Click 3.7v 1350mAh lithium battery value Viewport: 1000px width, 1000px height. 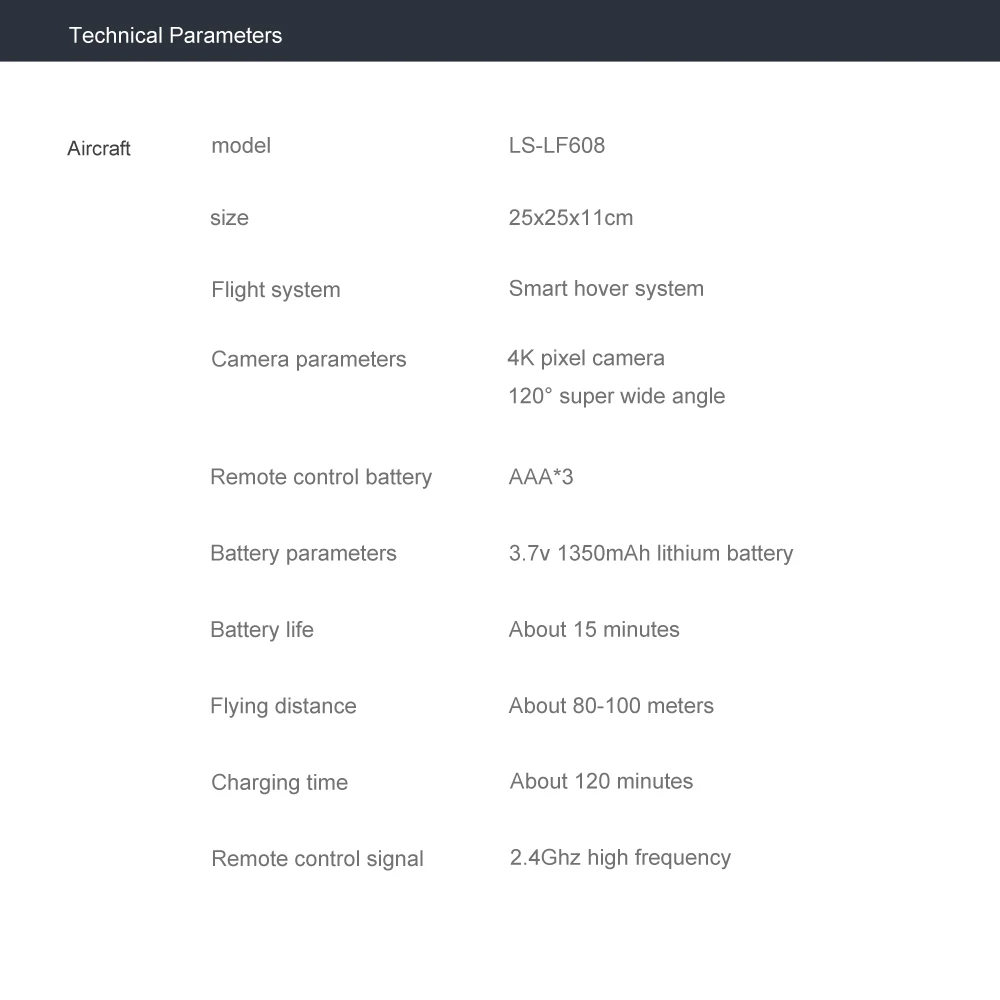pyautogui.click(x=650, y=553)
